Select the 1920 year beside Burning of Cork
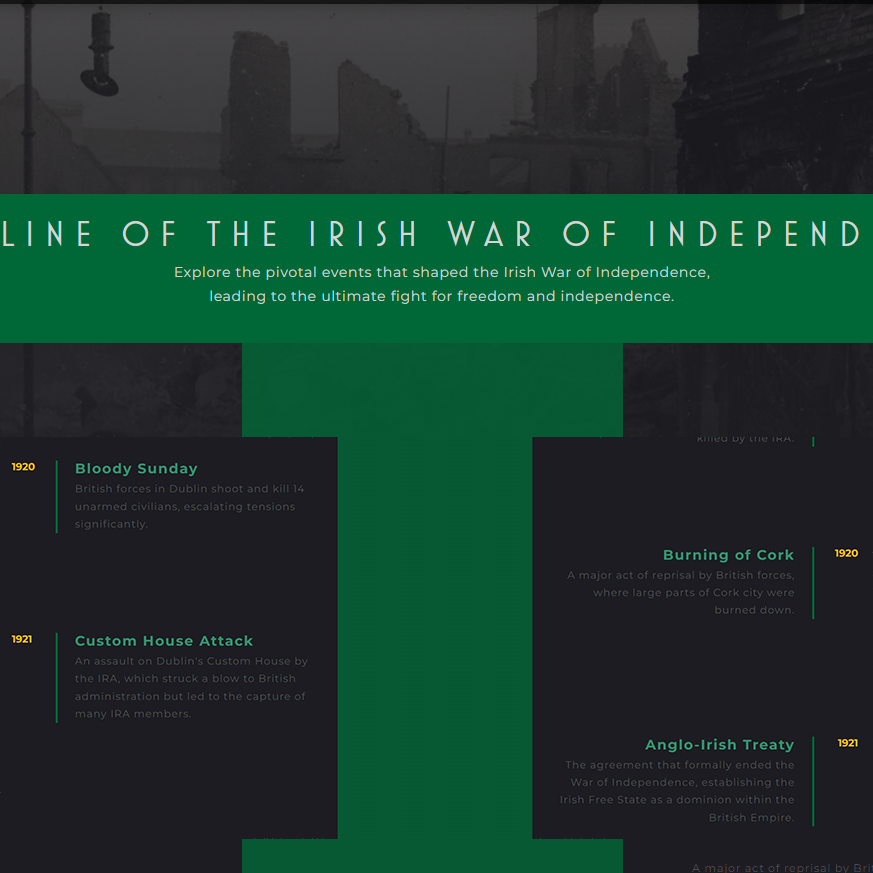This screenshot has height=873, width=873. 846,553
